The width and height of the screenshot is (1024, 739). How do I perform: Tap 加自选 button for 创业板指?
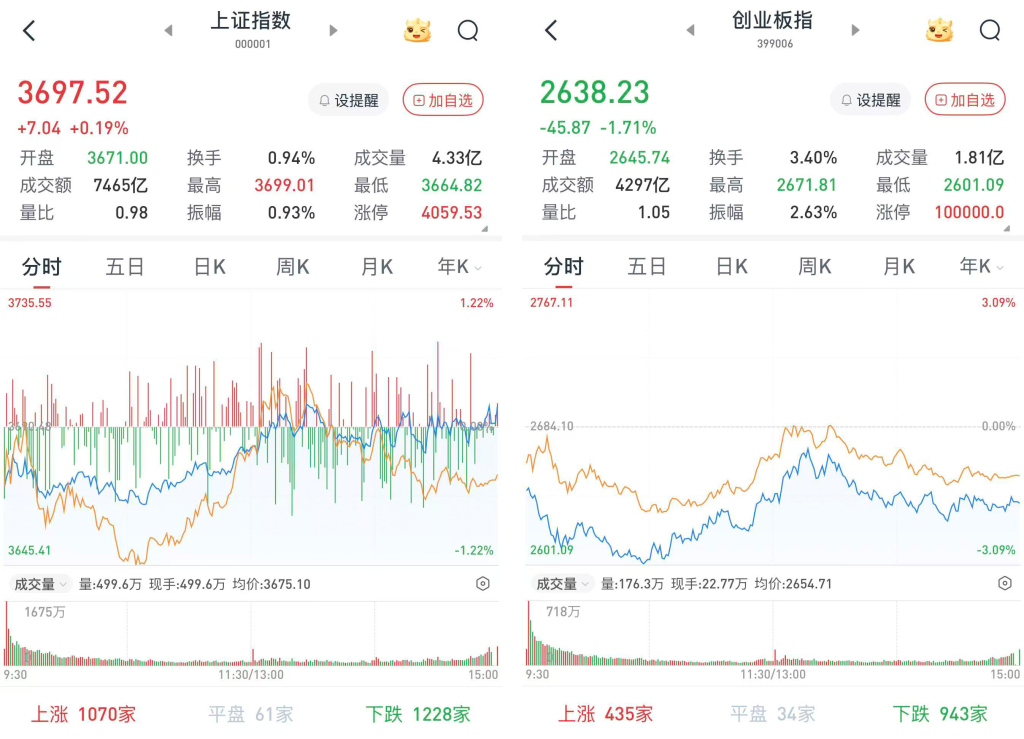pos(965,100)
